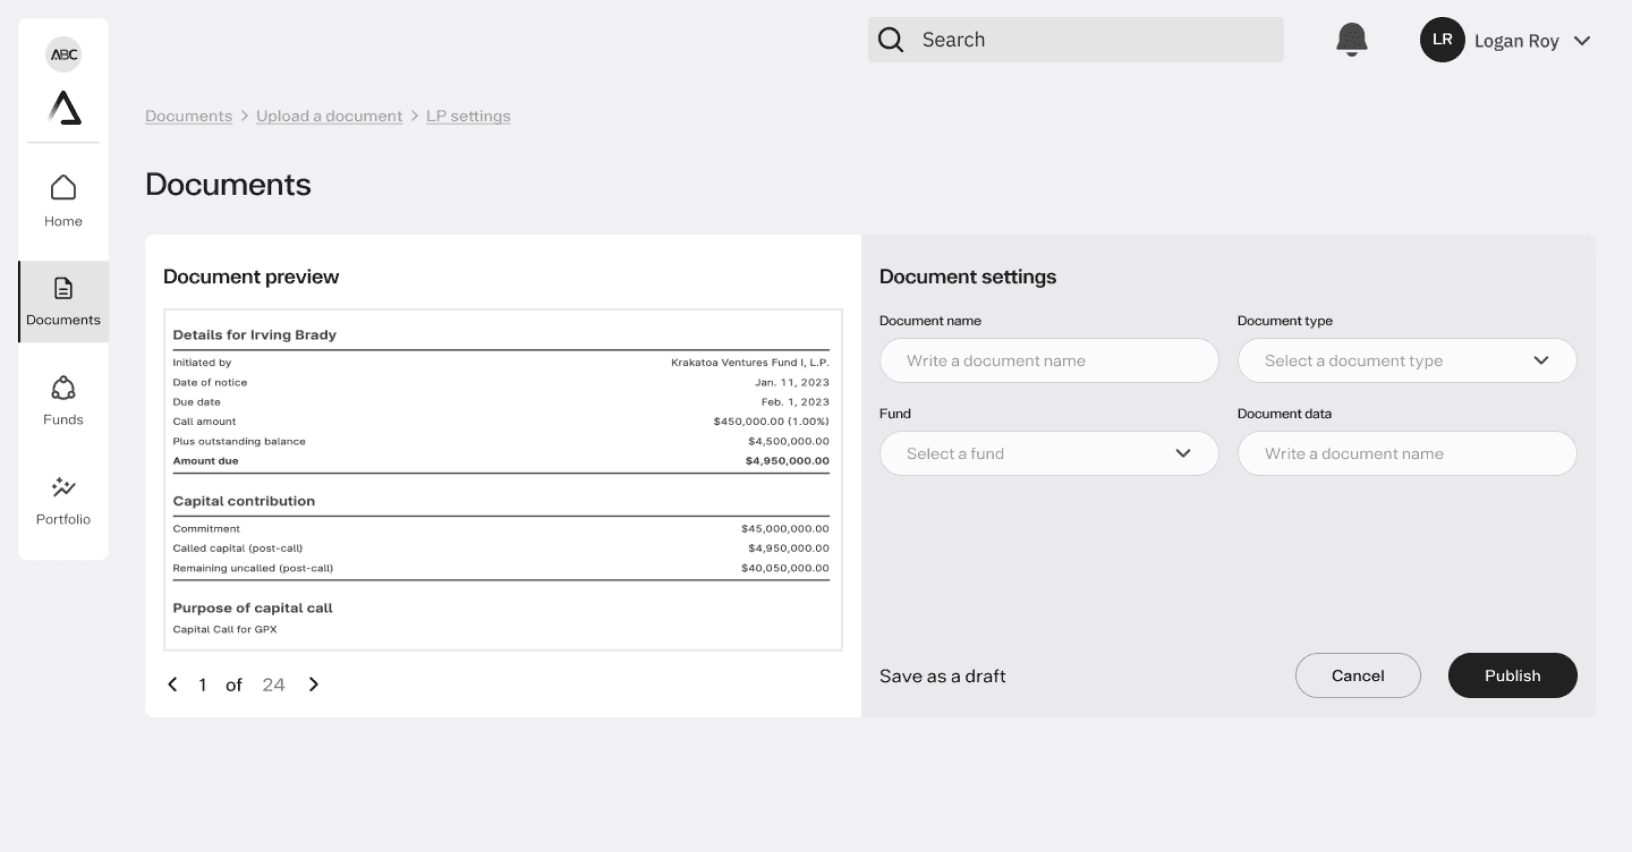Click the Publish button

(1512, 676)
